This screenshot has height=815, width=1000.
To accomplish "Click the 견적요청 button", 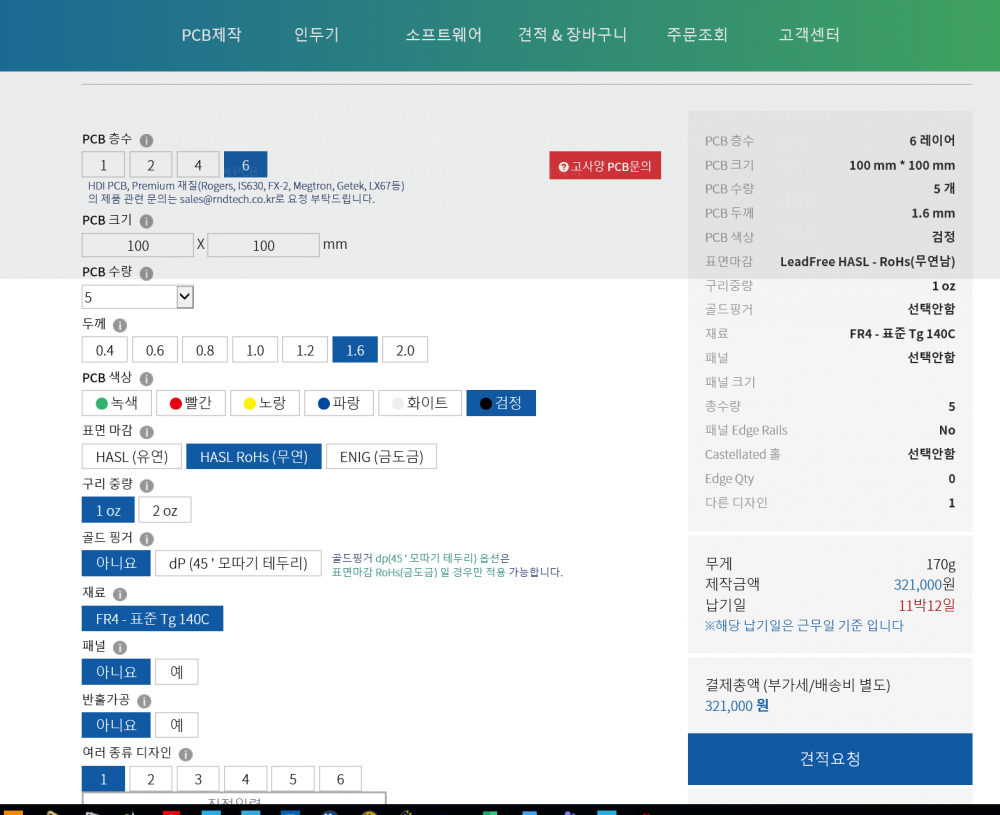I will coord(829,759).
